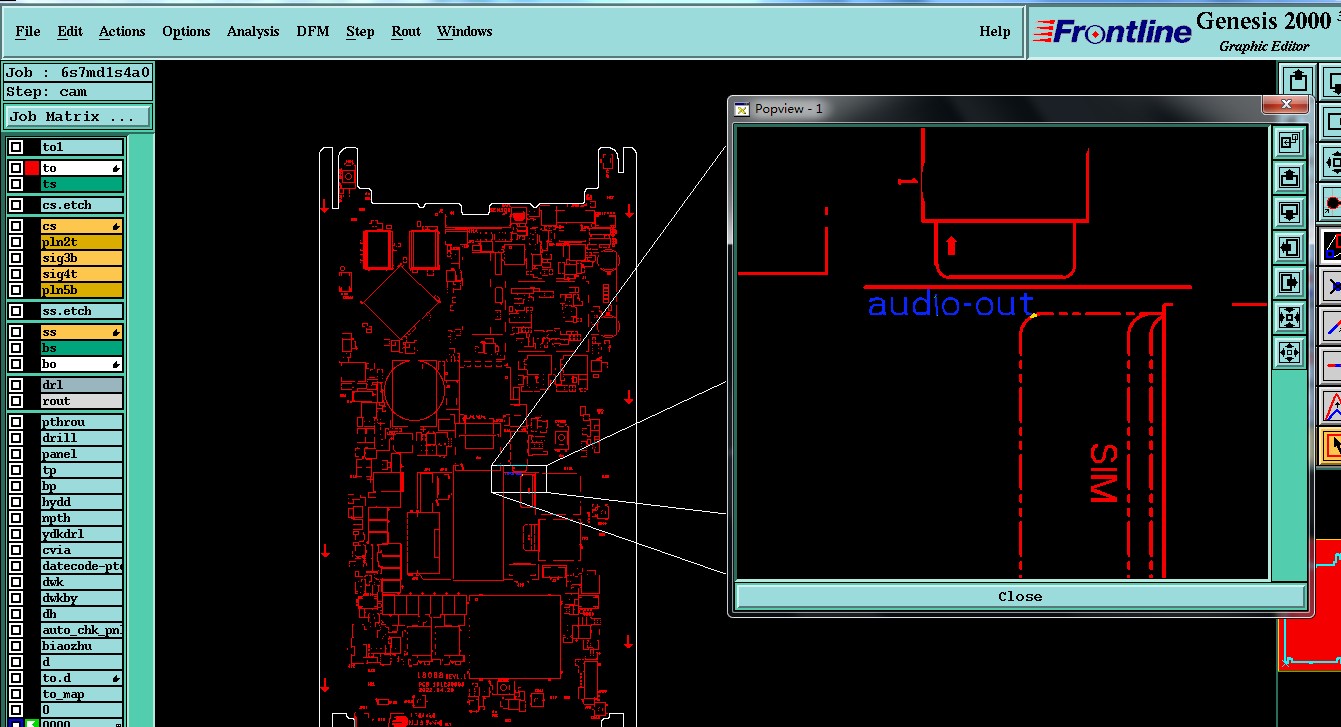Click the pan left icon in Popview

point(1289,247)
